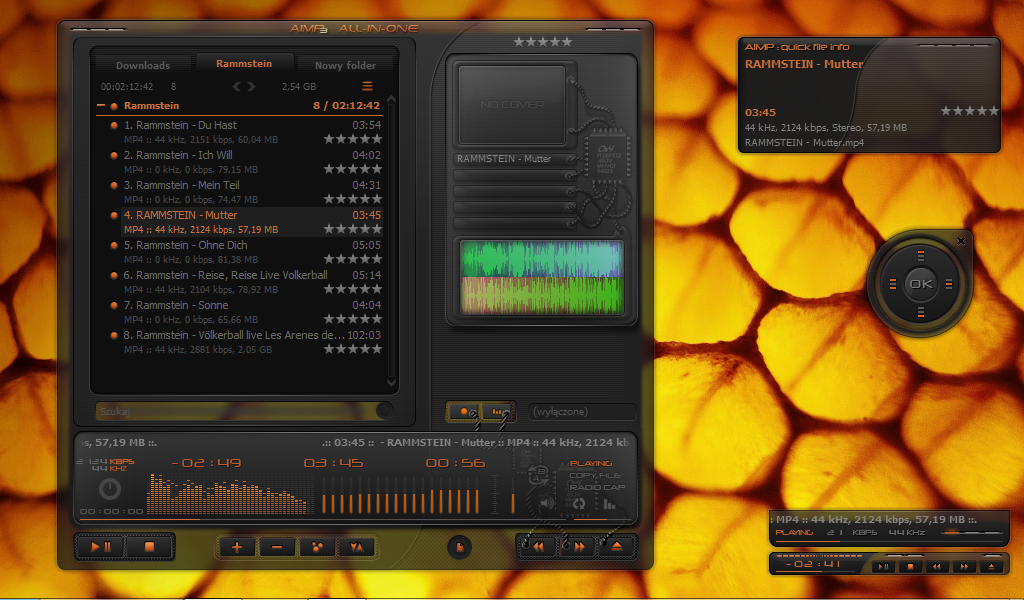Click the eject/open file button in main player
The height and width of the screenshot is (600, 1024).
[617, 546]
